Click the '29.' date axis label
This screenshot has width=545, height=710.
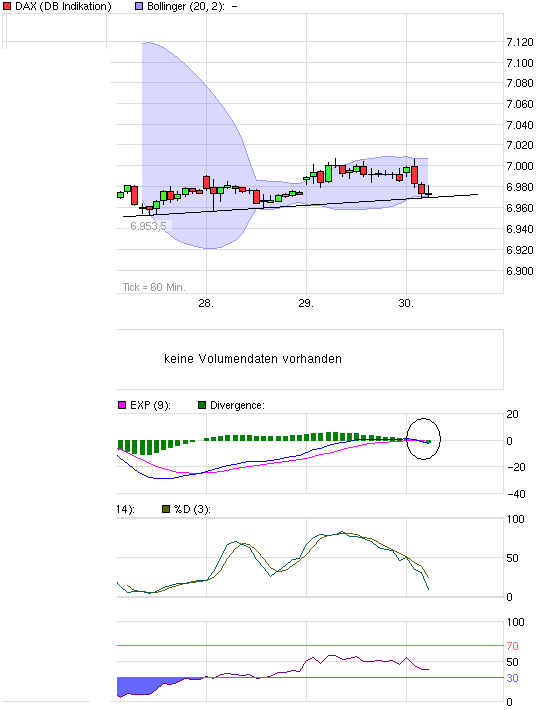(306, 303)
